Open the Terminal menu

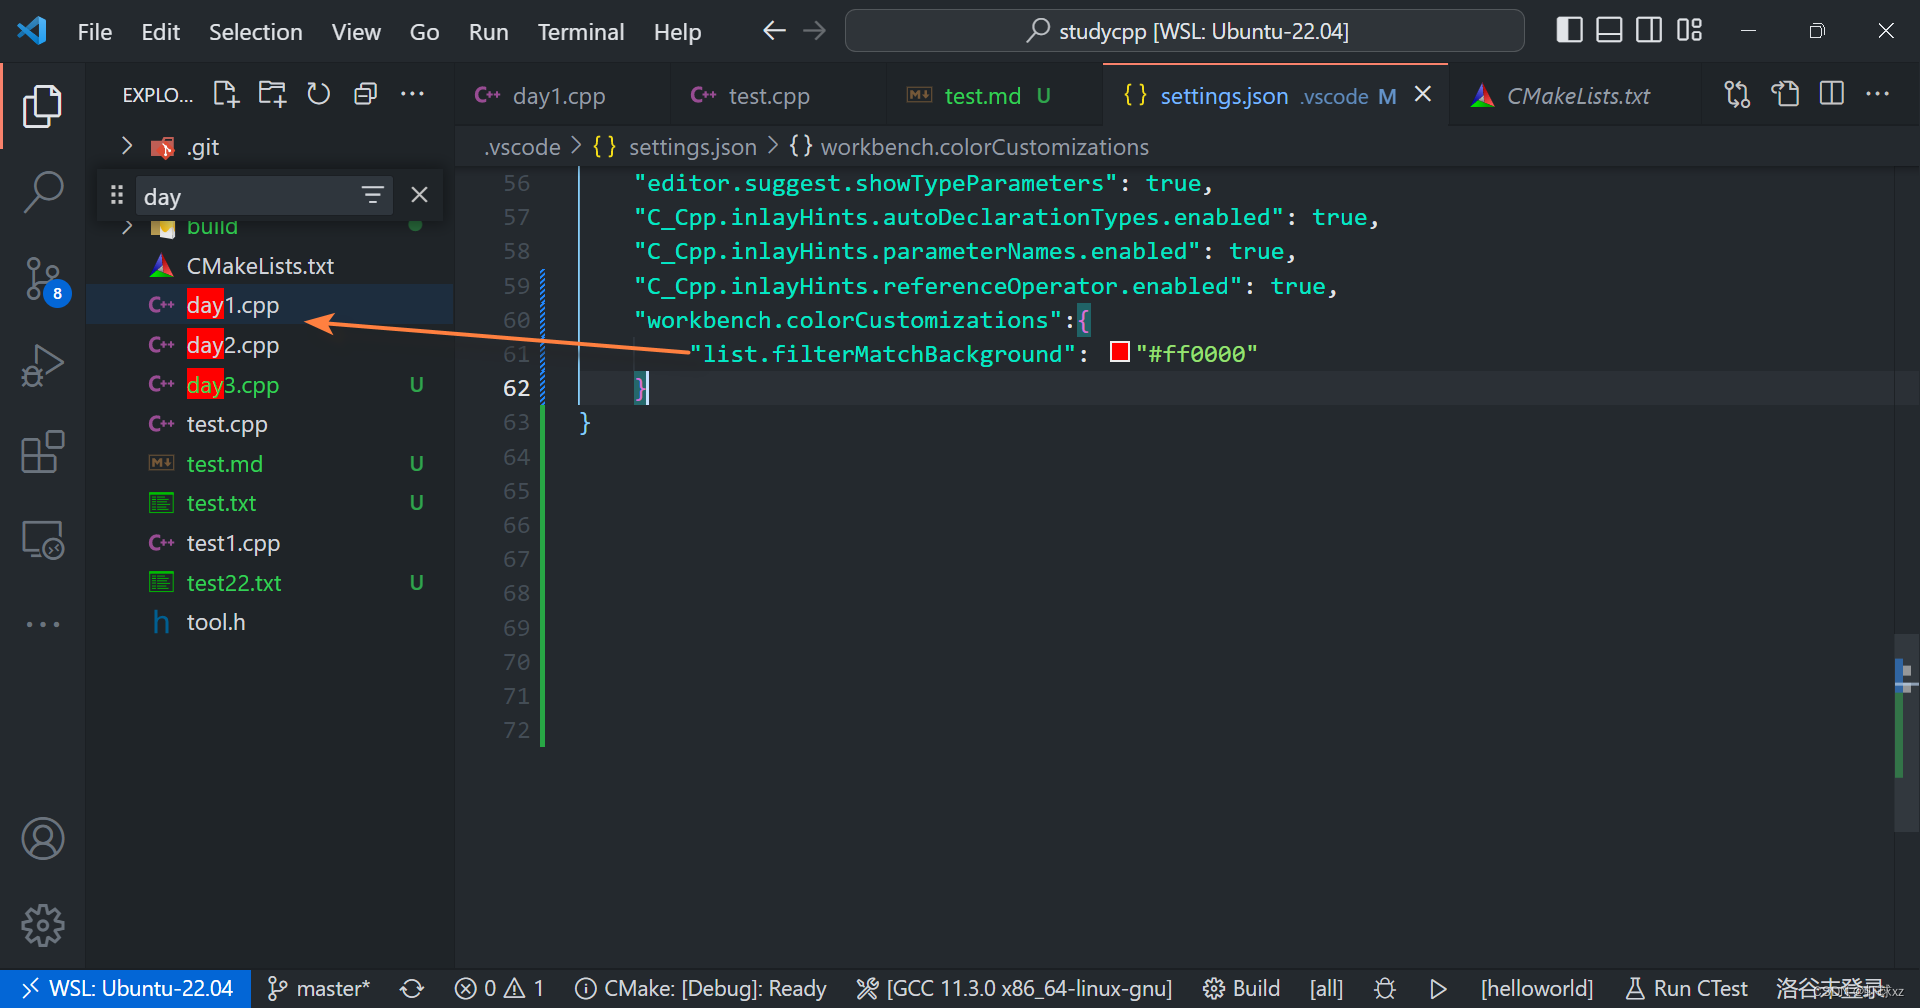click(x=581, y=32)
